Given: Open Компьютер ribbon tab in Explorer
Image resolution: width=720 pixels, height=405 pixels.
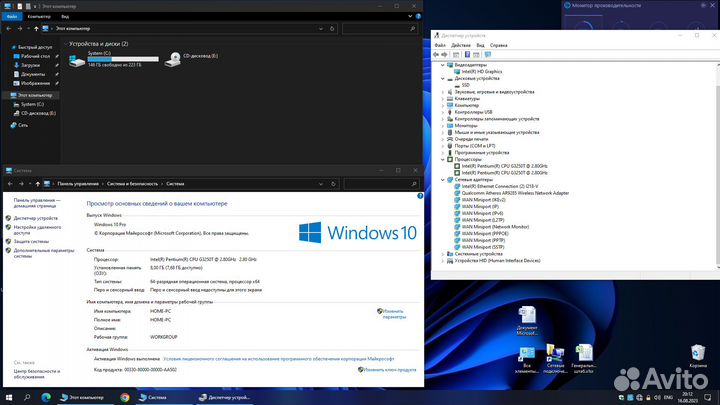Looking at the screenshot, I should pyautogui.click(x=39, y=17).
